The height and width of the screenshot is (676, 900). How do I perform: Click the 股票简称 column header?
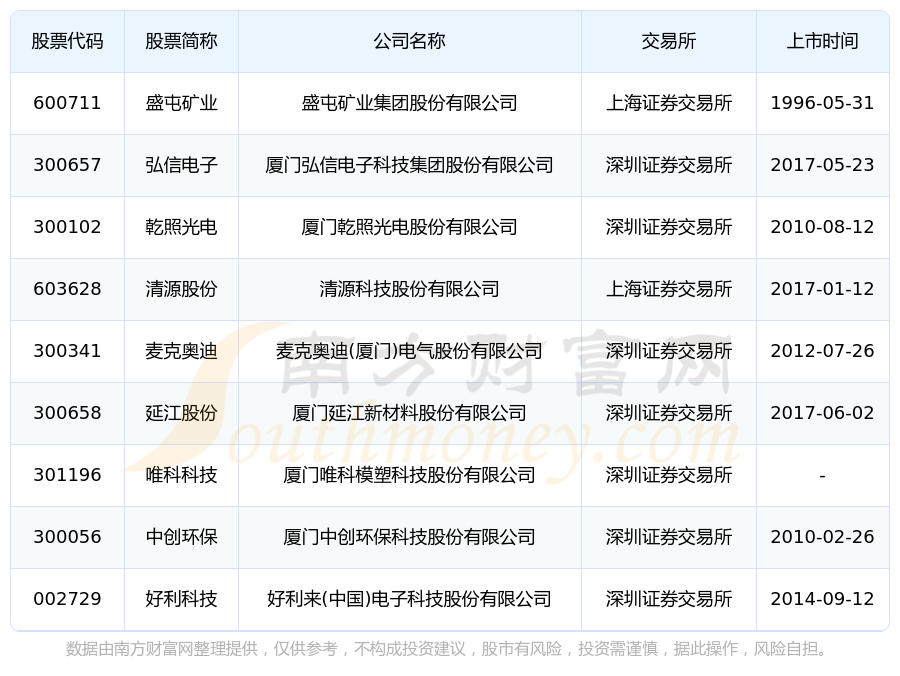181,41
